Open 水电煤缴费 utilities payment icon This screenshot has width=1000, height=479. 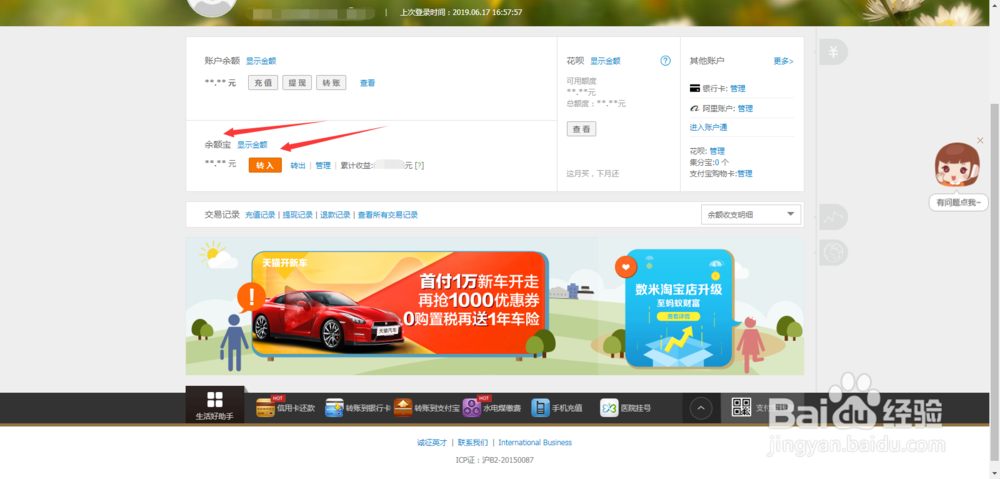(472, 408)
